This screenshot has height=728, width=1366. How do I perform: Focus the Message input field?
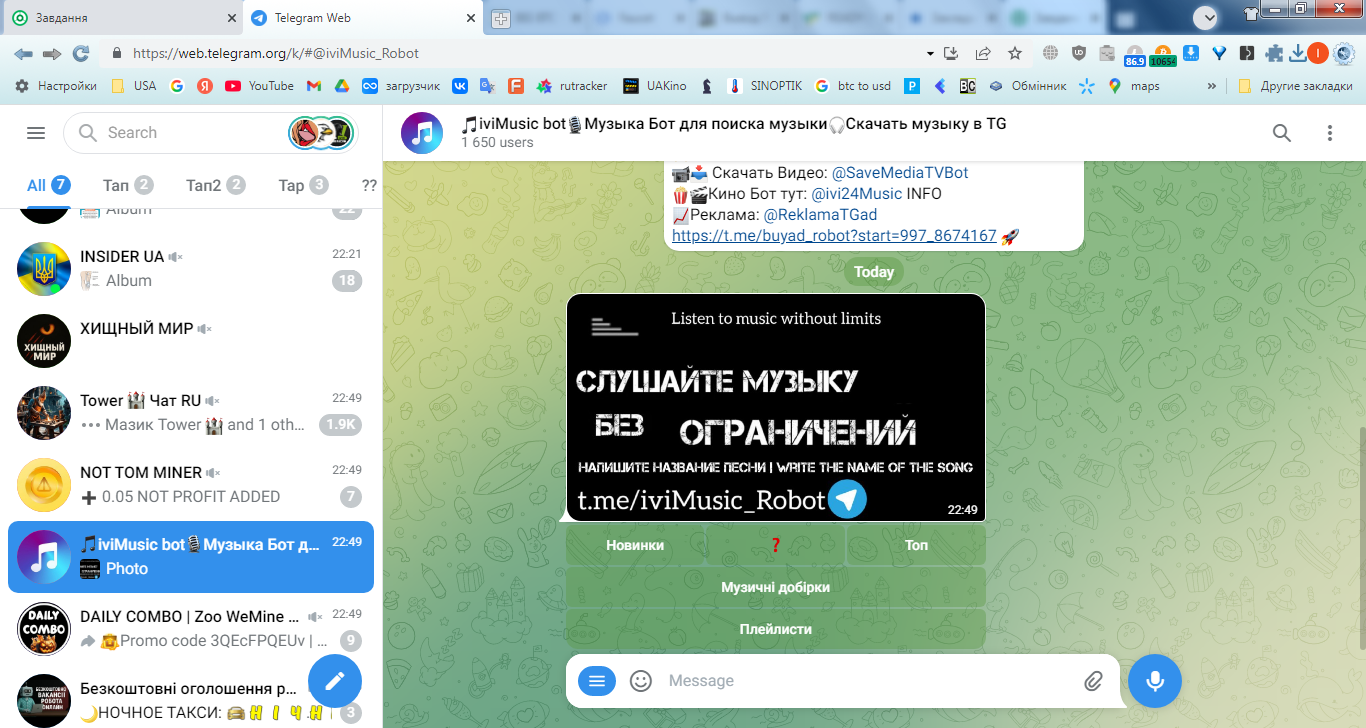870,681
